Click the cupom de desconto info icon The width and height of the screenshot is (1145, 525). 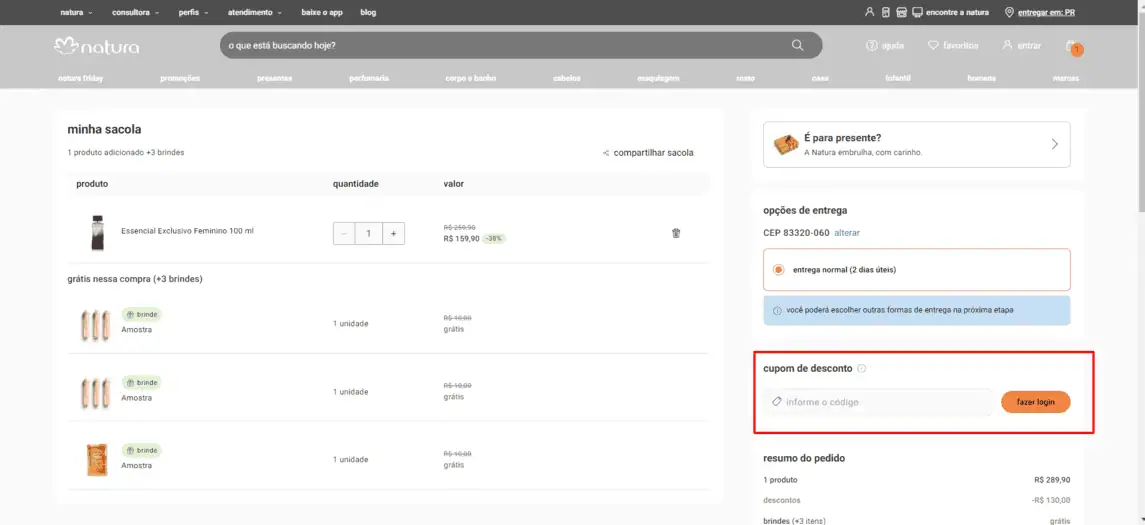click(x=862, y=369)
